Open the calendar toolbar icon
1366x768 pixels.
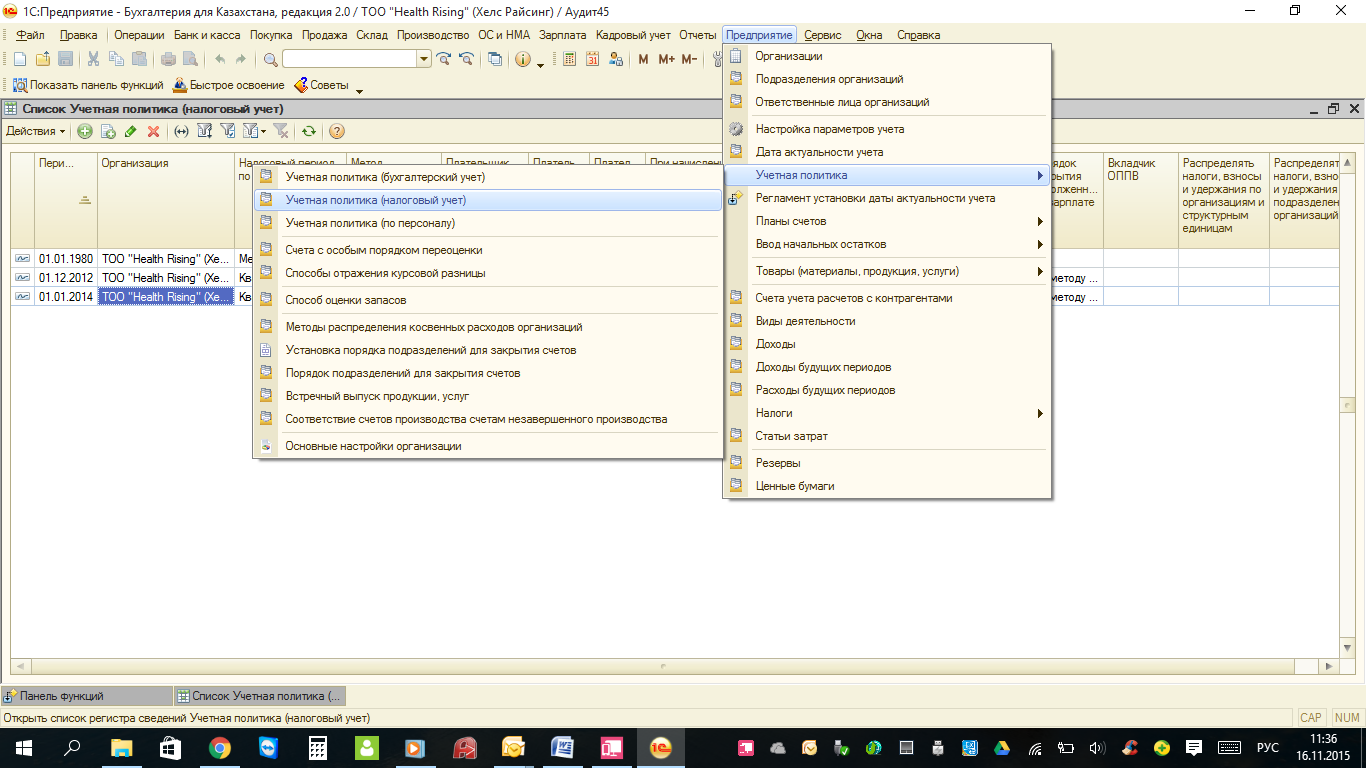[592, 59]
